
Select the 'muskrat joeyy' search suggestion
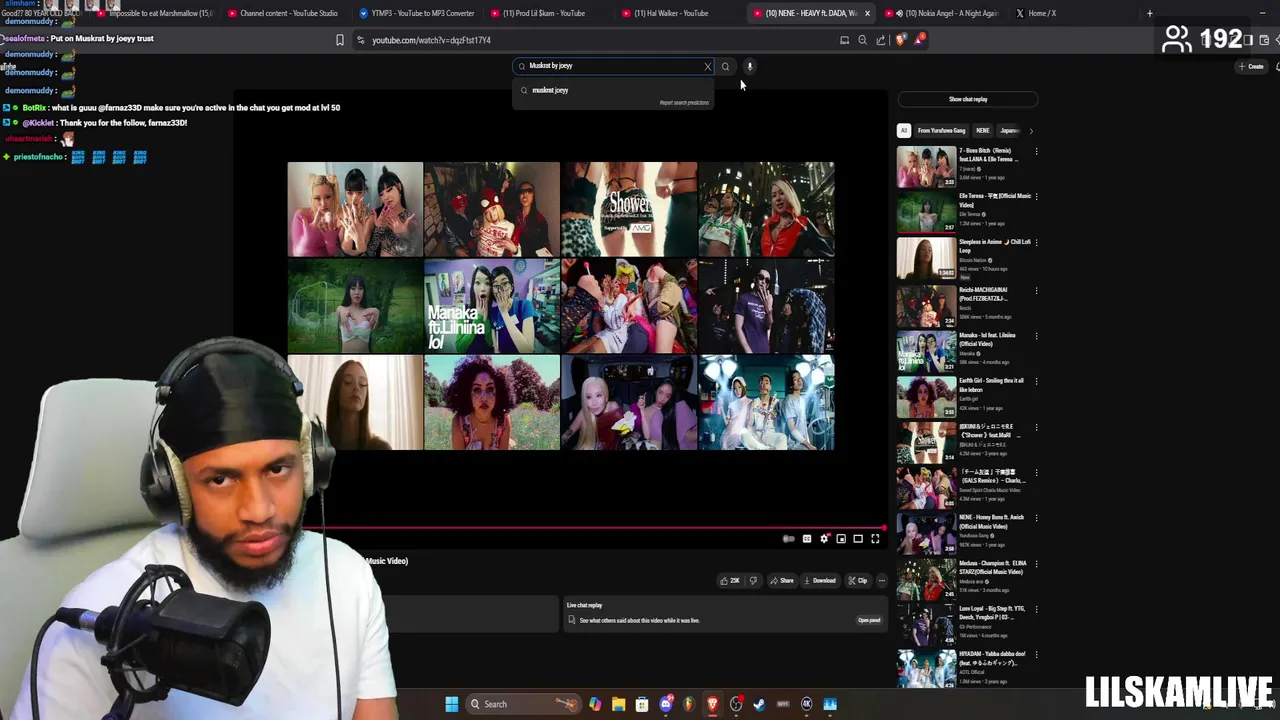click(x=613, y=90)
